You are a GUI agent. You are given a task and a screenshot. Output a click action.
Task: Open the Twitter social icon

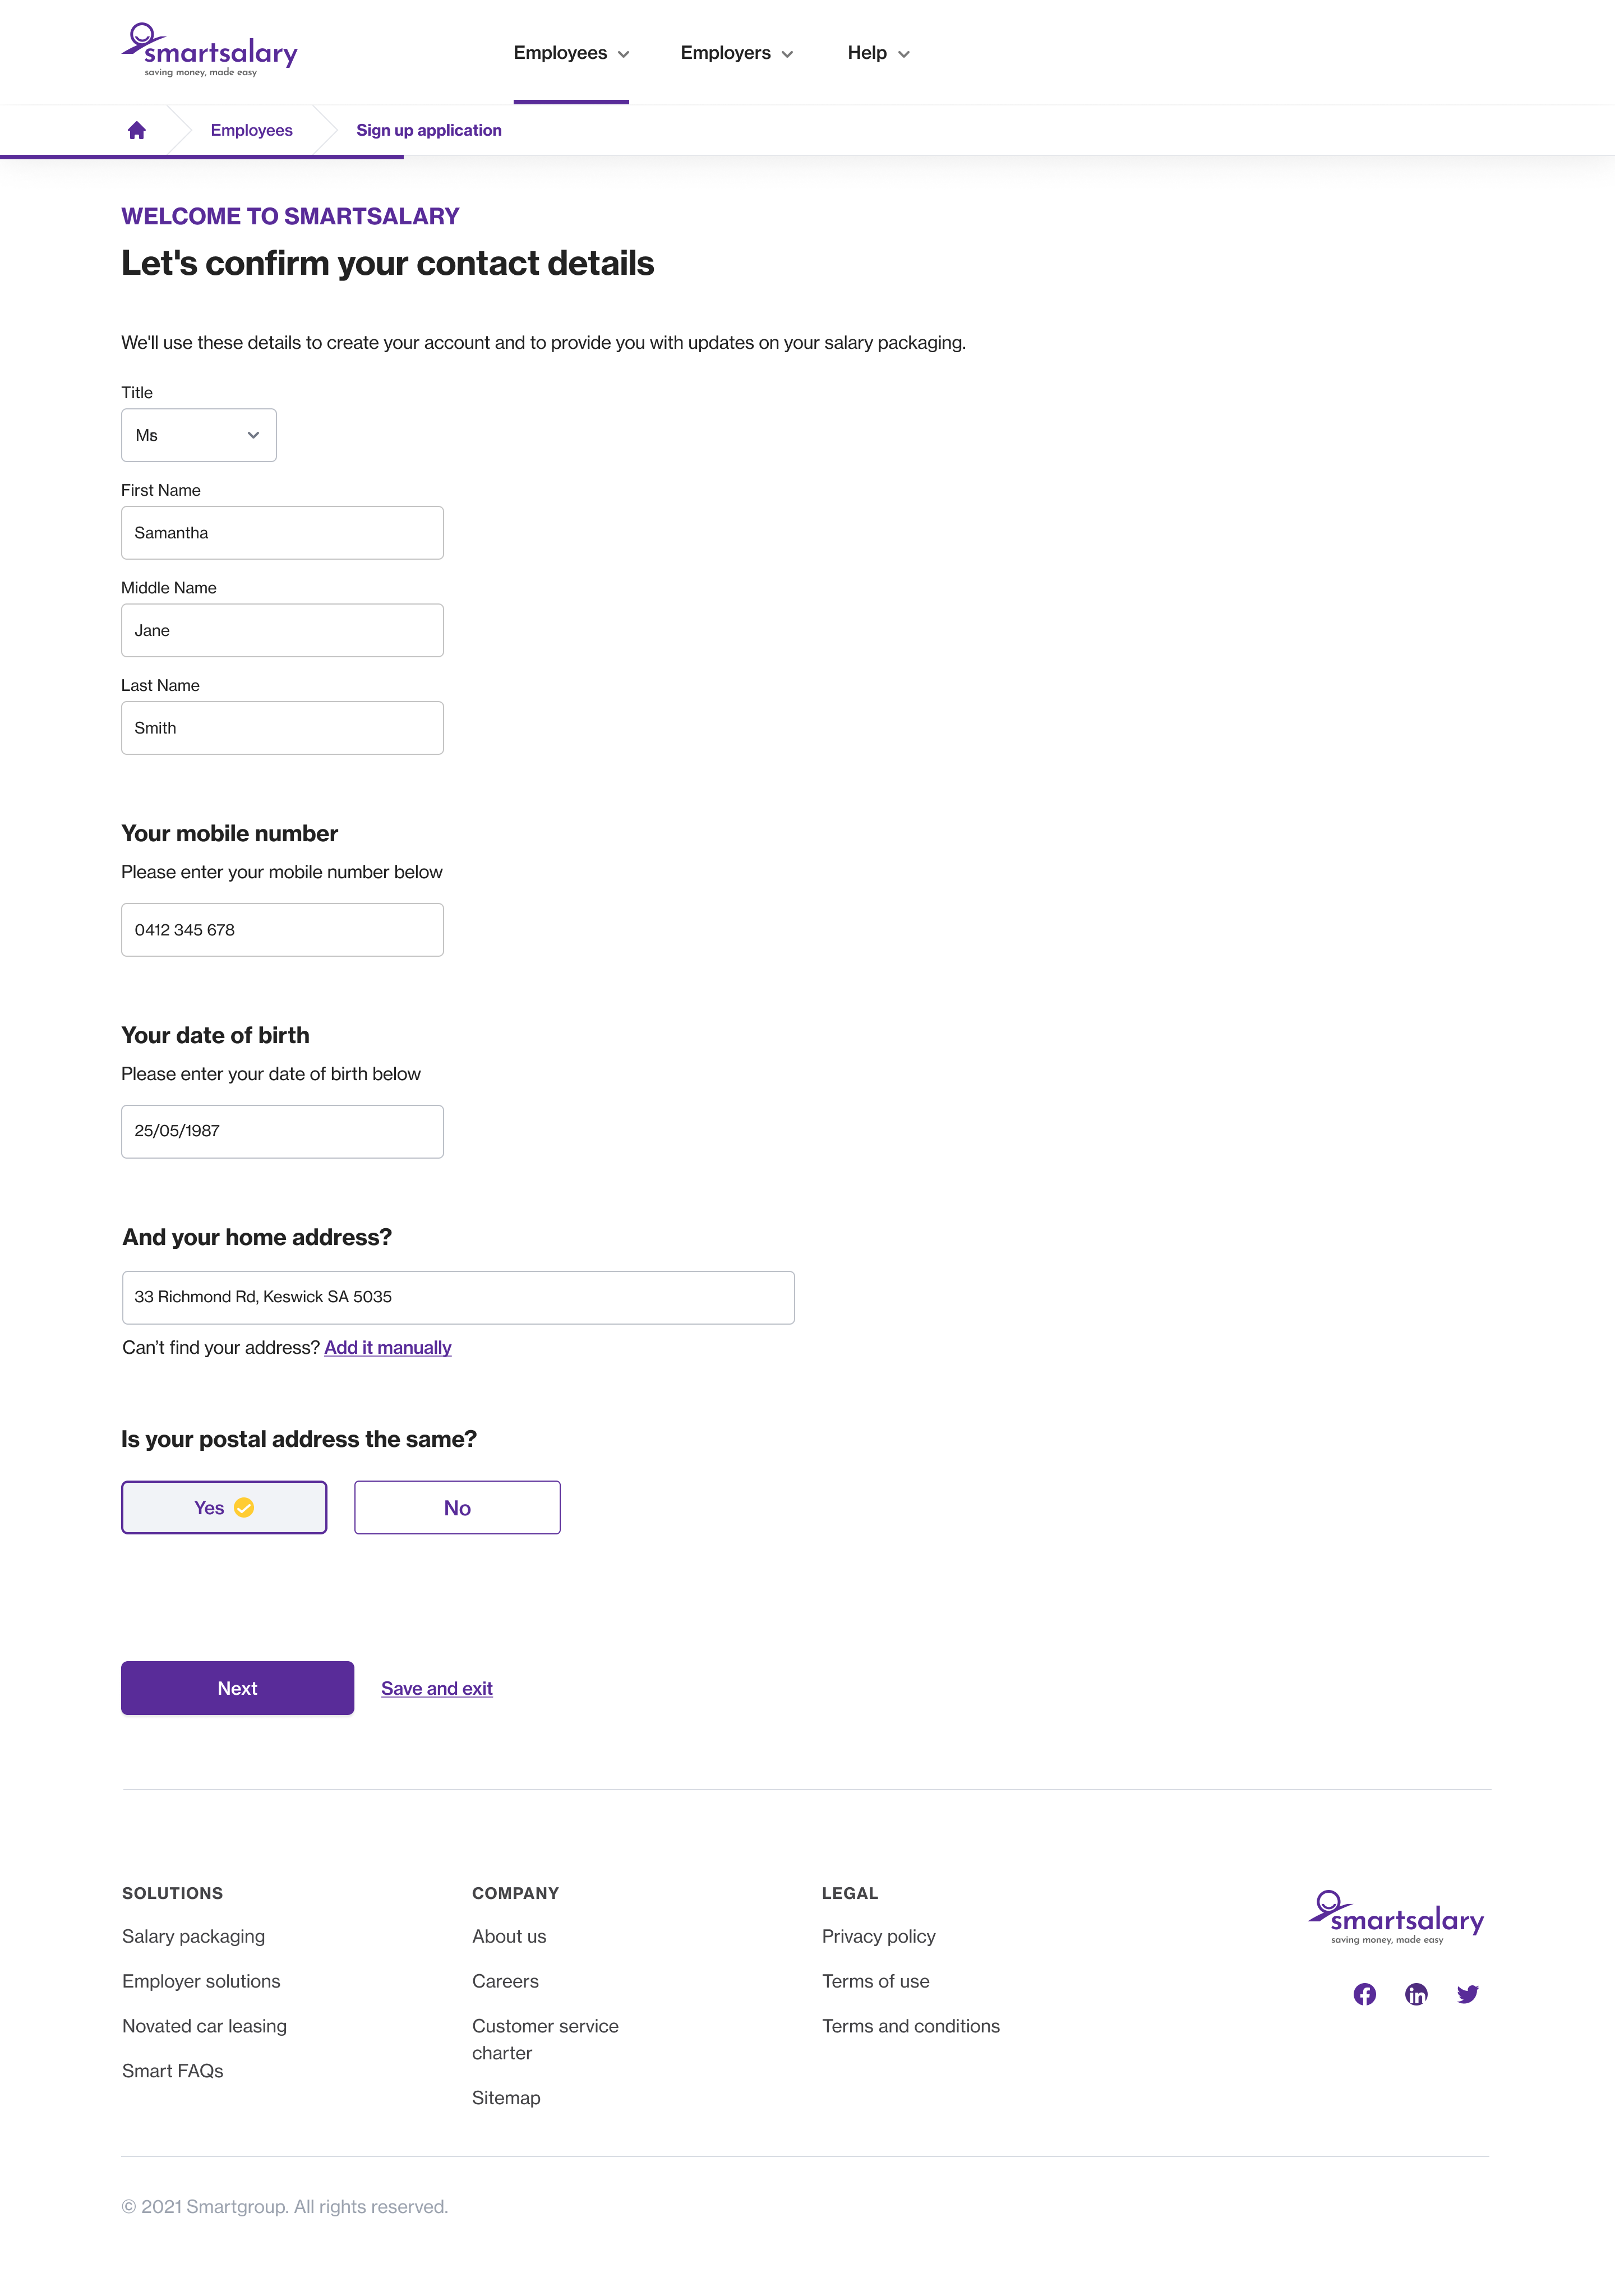coord(1467,1994)
